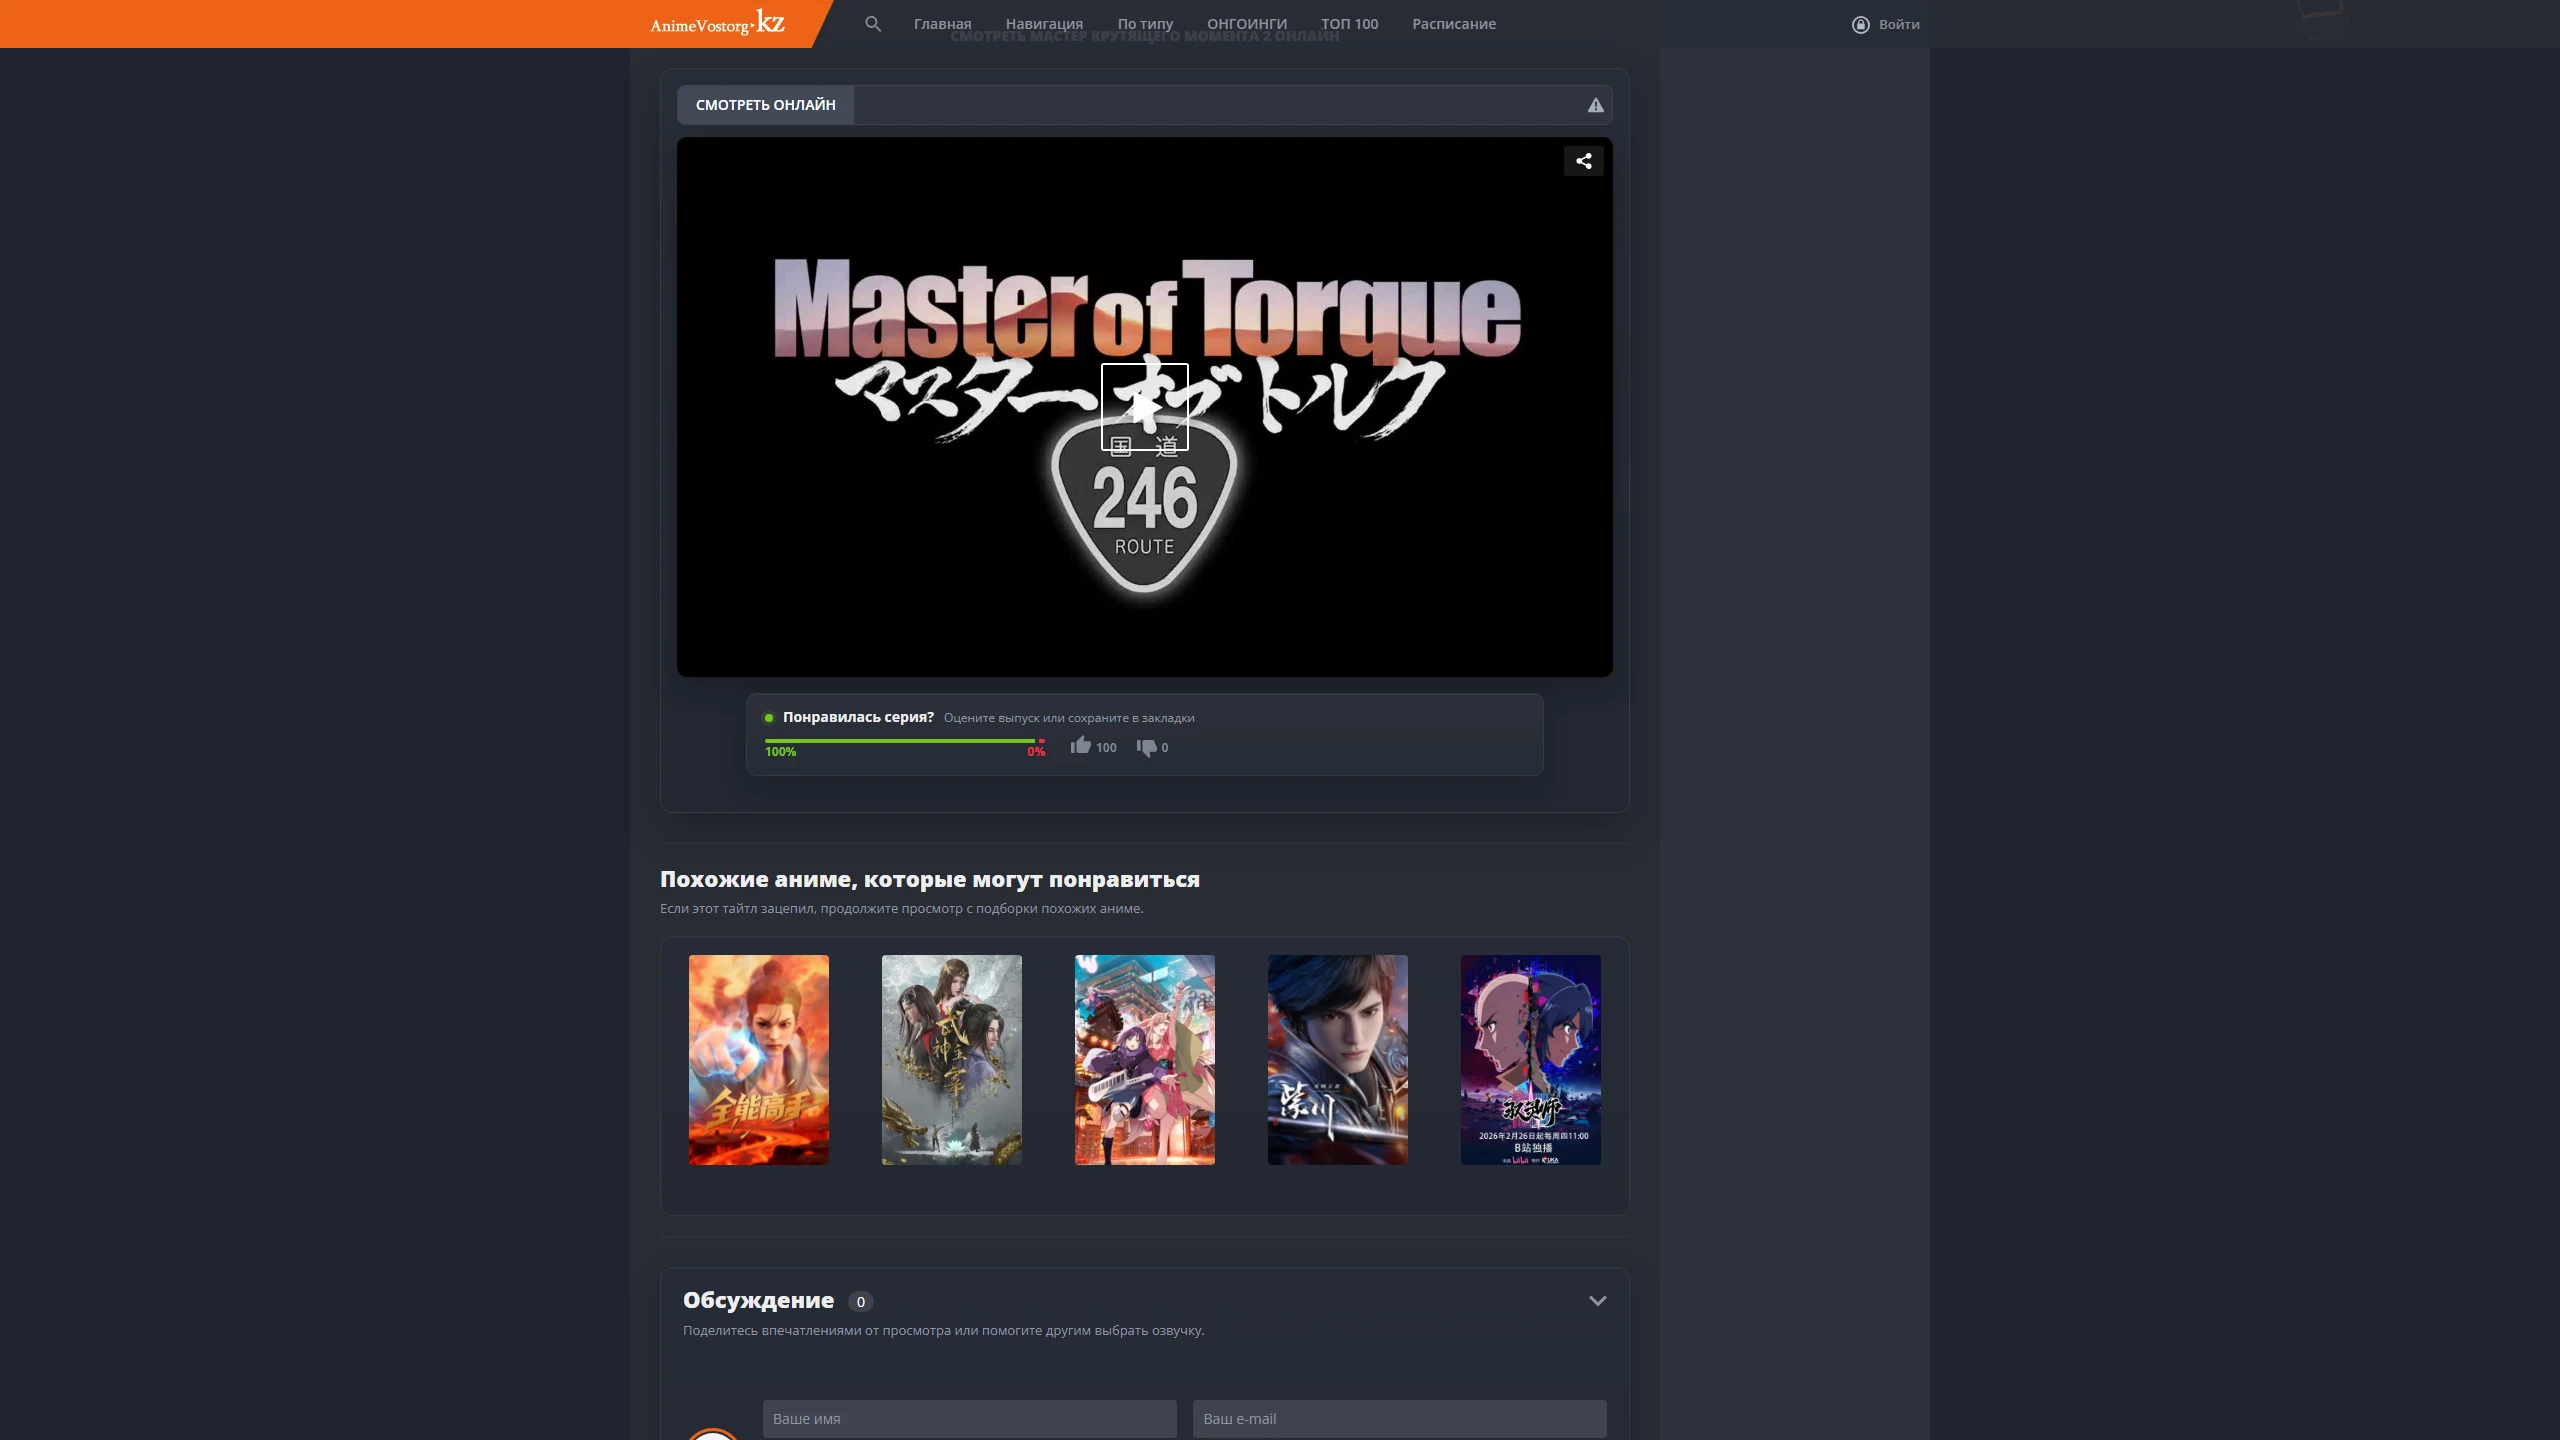Viewport: 2560px width, 1440px height.
Task: Open the Навигация menu
Action: click(1044, 24)
